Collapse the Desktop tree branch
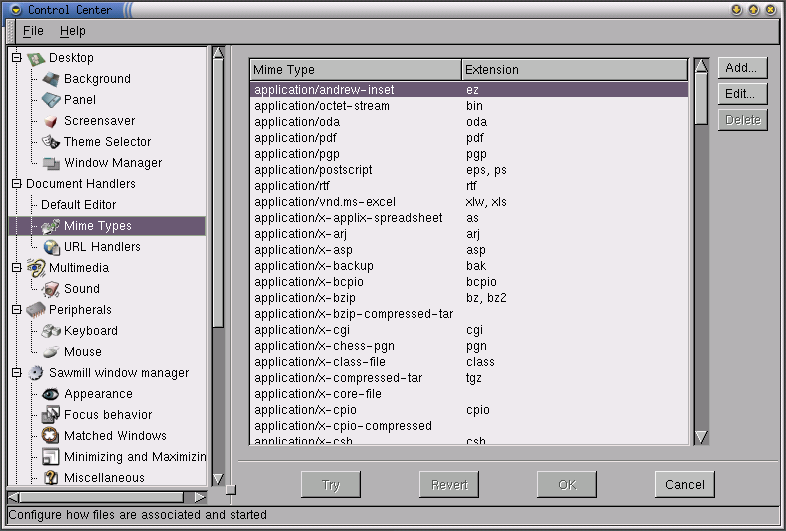 pyautogui.click(x=16, y=58)
